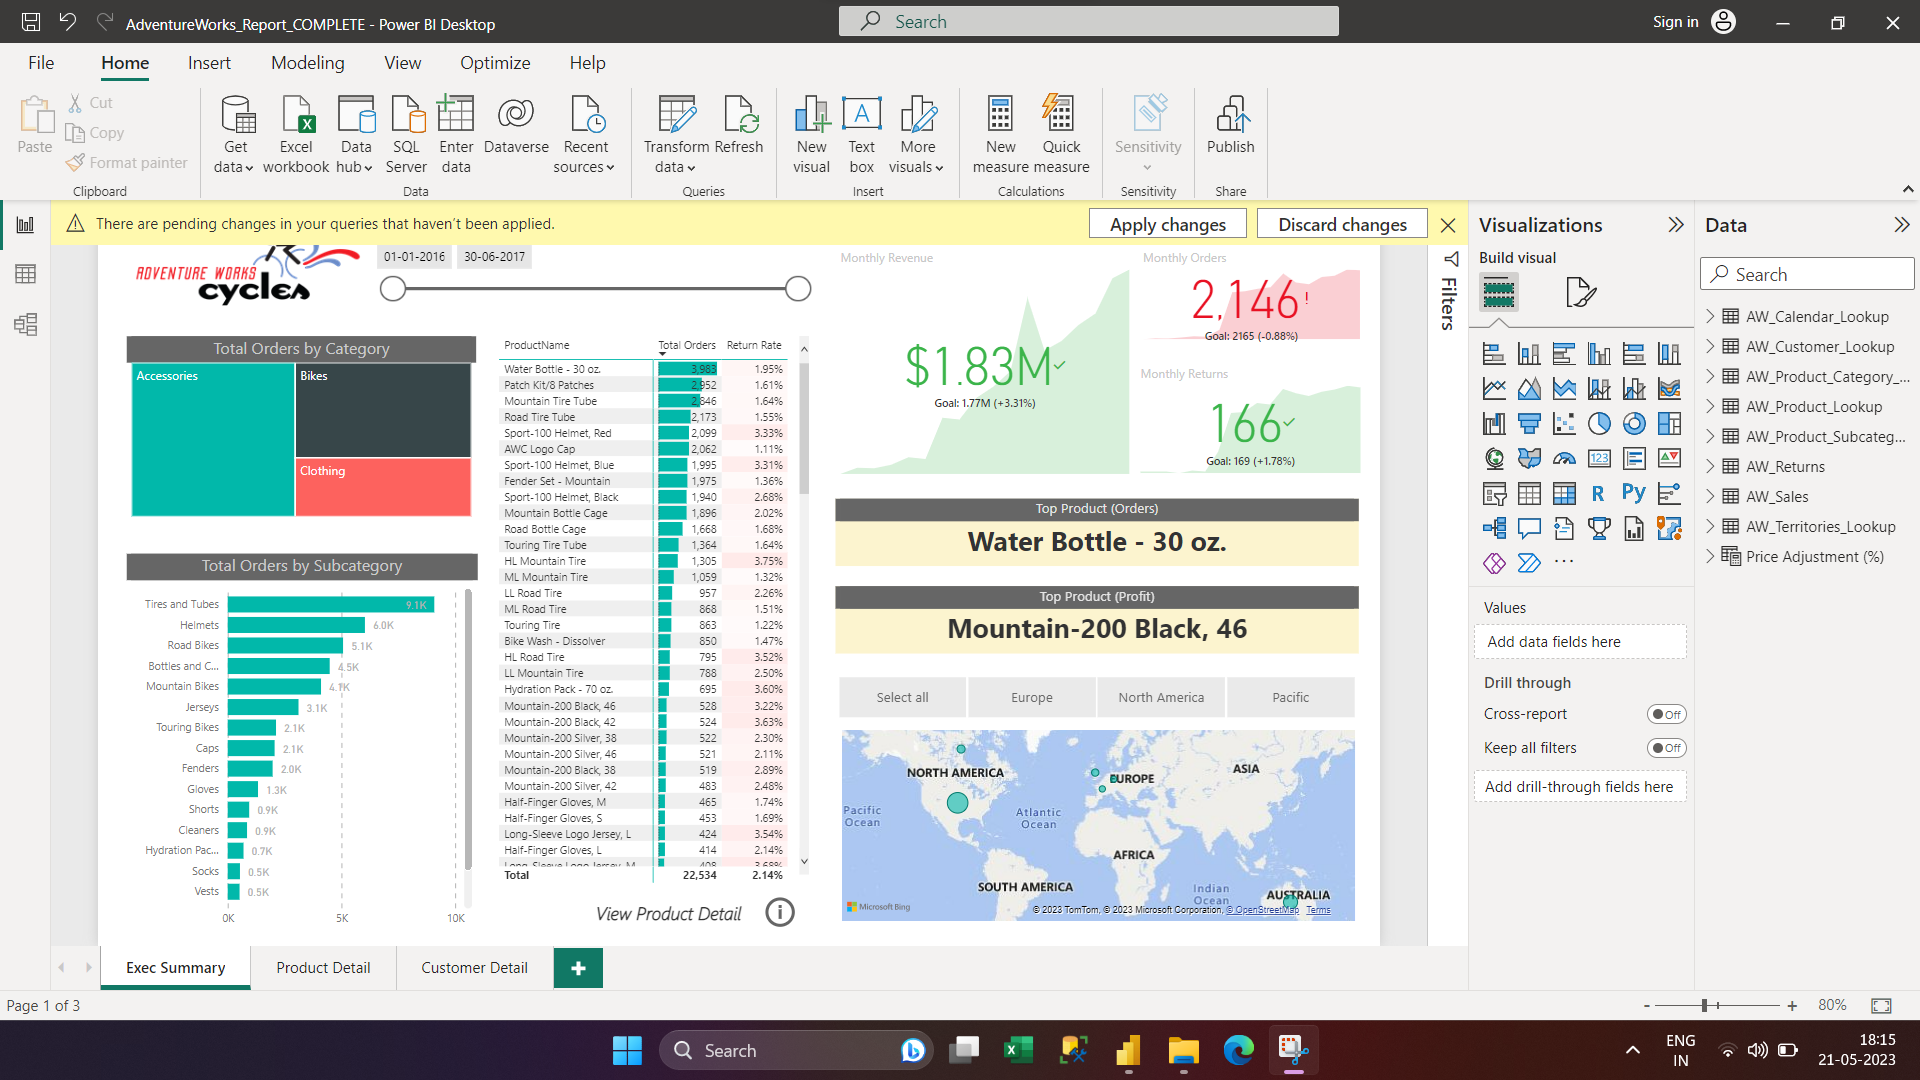Open the View ribbon tab
Image resolution: width=1920 pixels, height=1080 pixels.
(x=402, y=63)
